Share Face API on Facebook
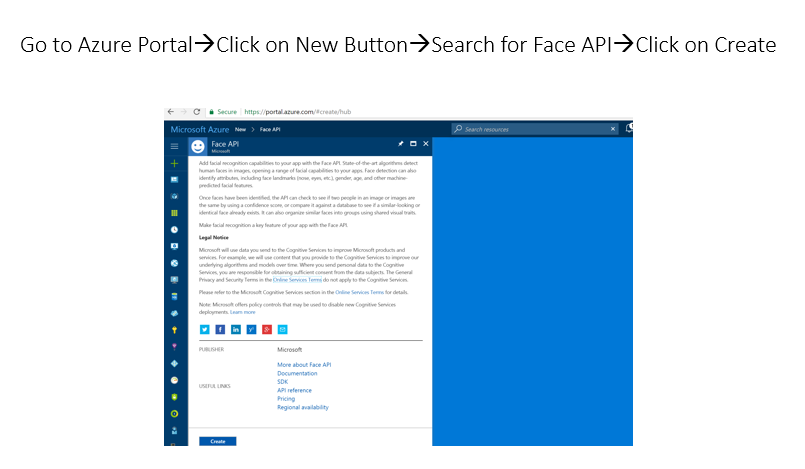This screenshot has width=805, height=469. click(220, 329)
